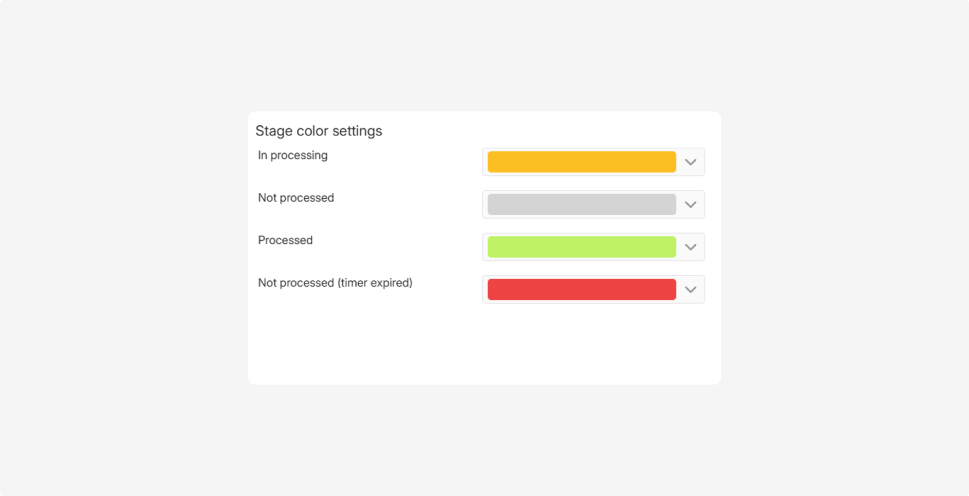Click the Processed label text
This screenshot has width=969, height=496.
[285, 241]
